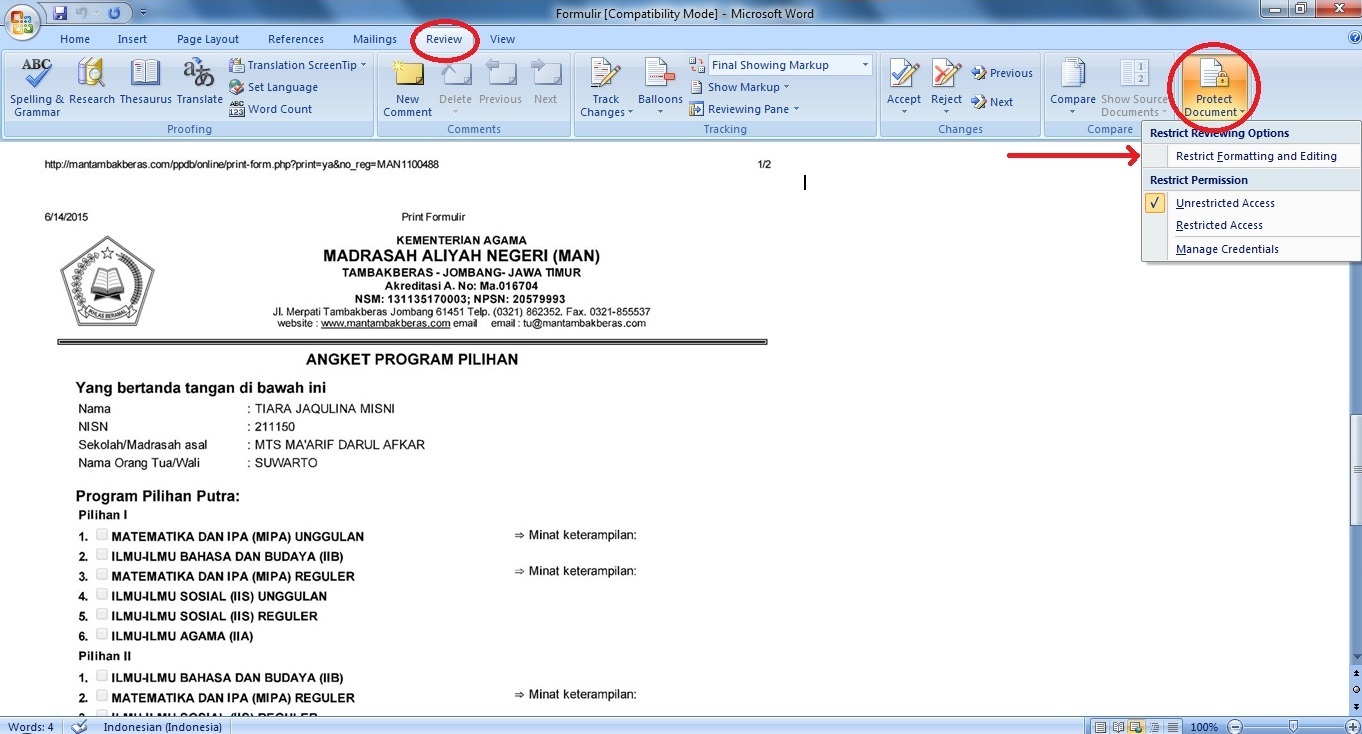Image resolution: width=1362 pixels, height=734 pixels.
Task: Open the References tab
Action: click(296, 39)
